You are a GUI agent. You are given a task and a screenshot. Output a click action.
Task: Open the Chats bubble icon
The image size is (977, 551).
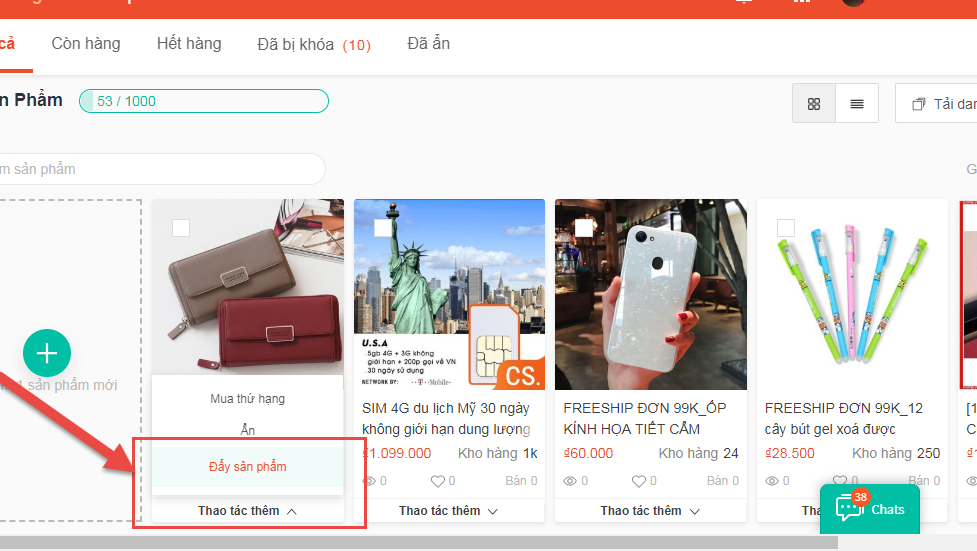click(849, 508)
